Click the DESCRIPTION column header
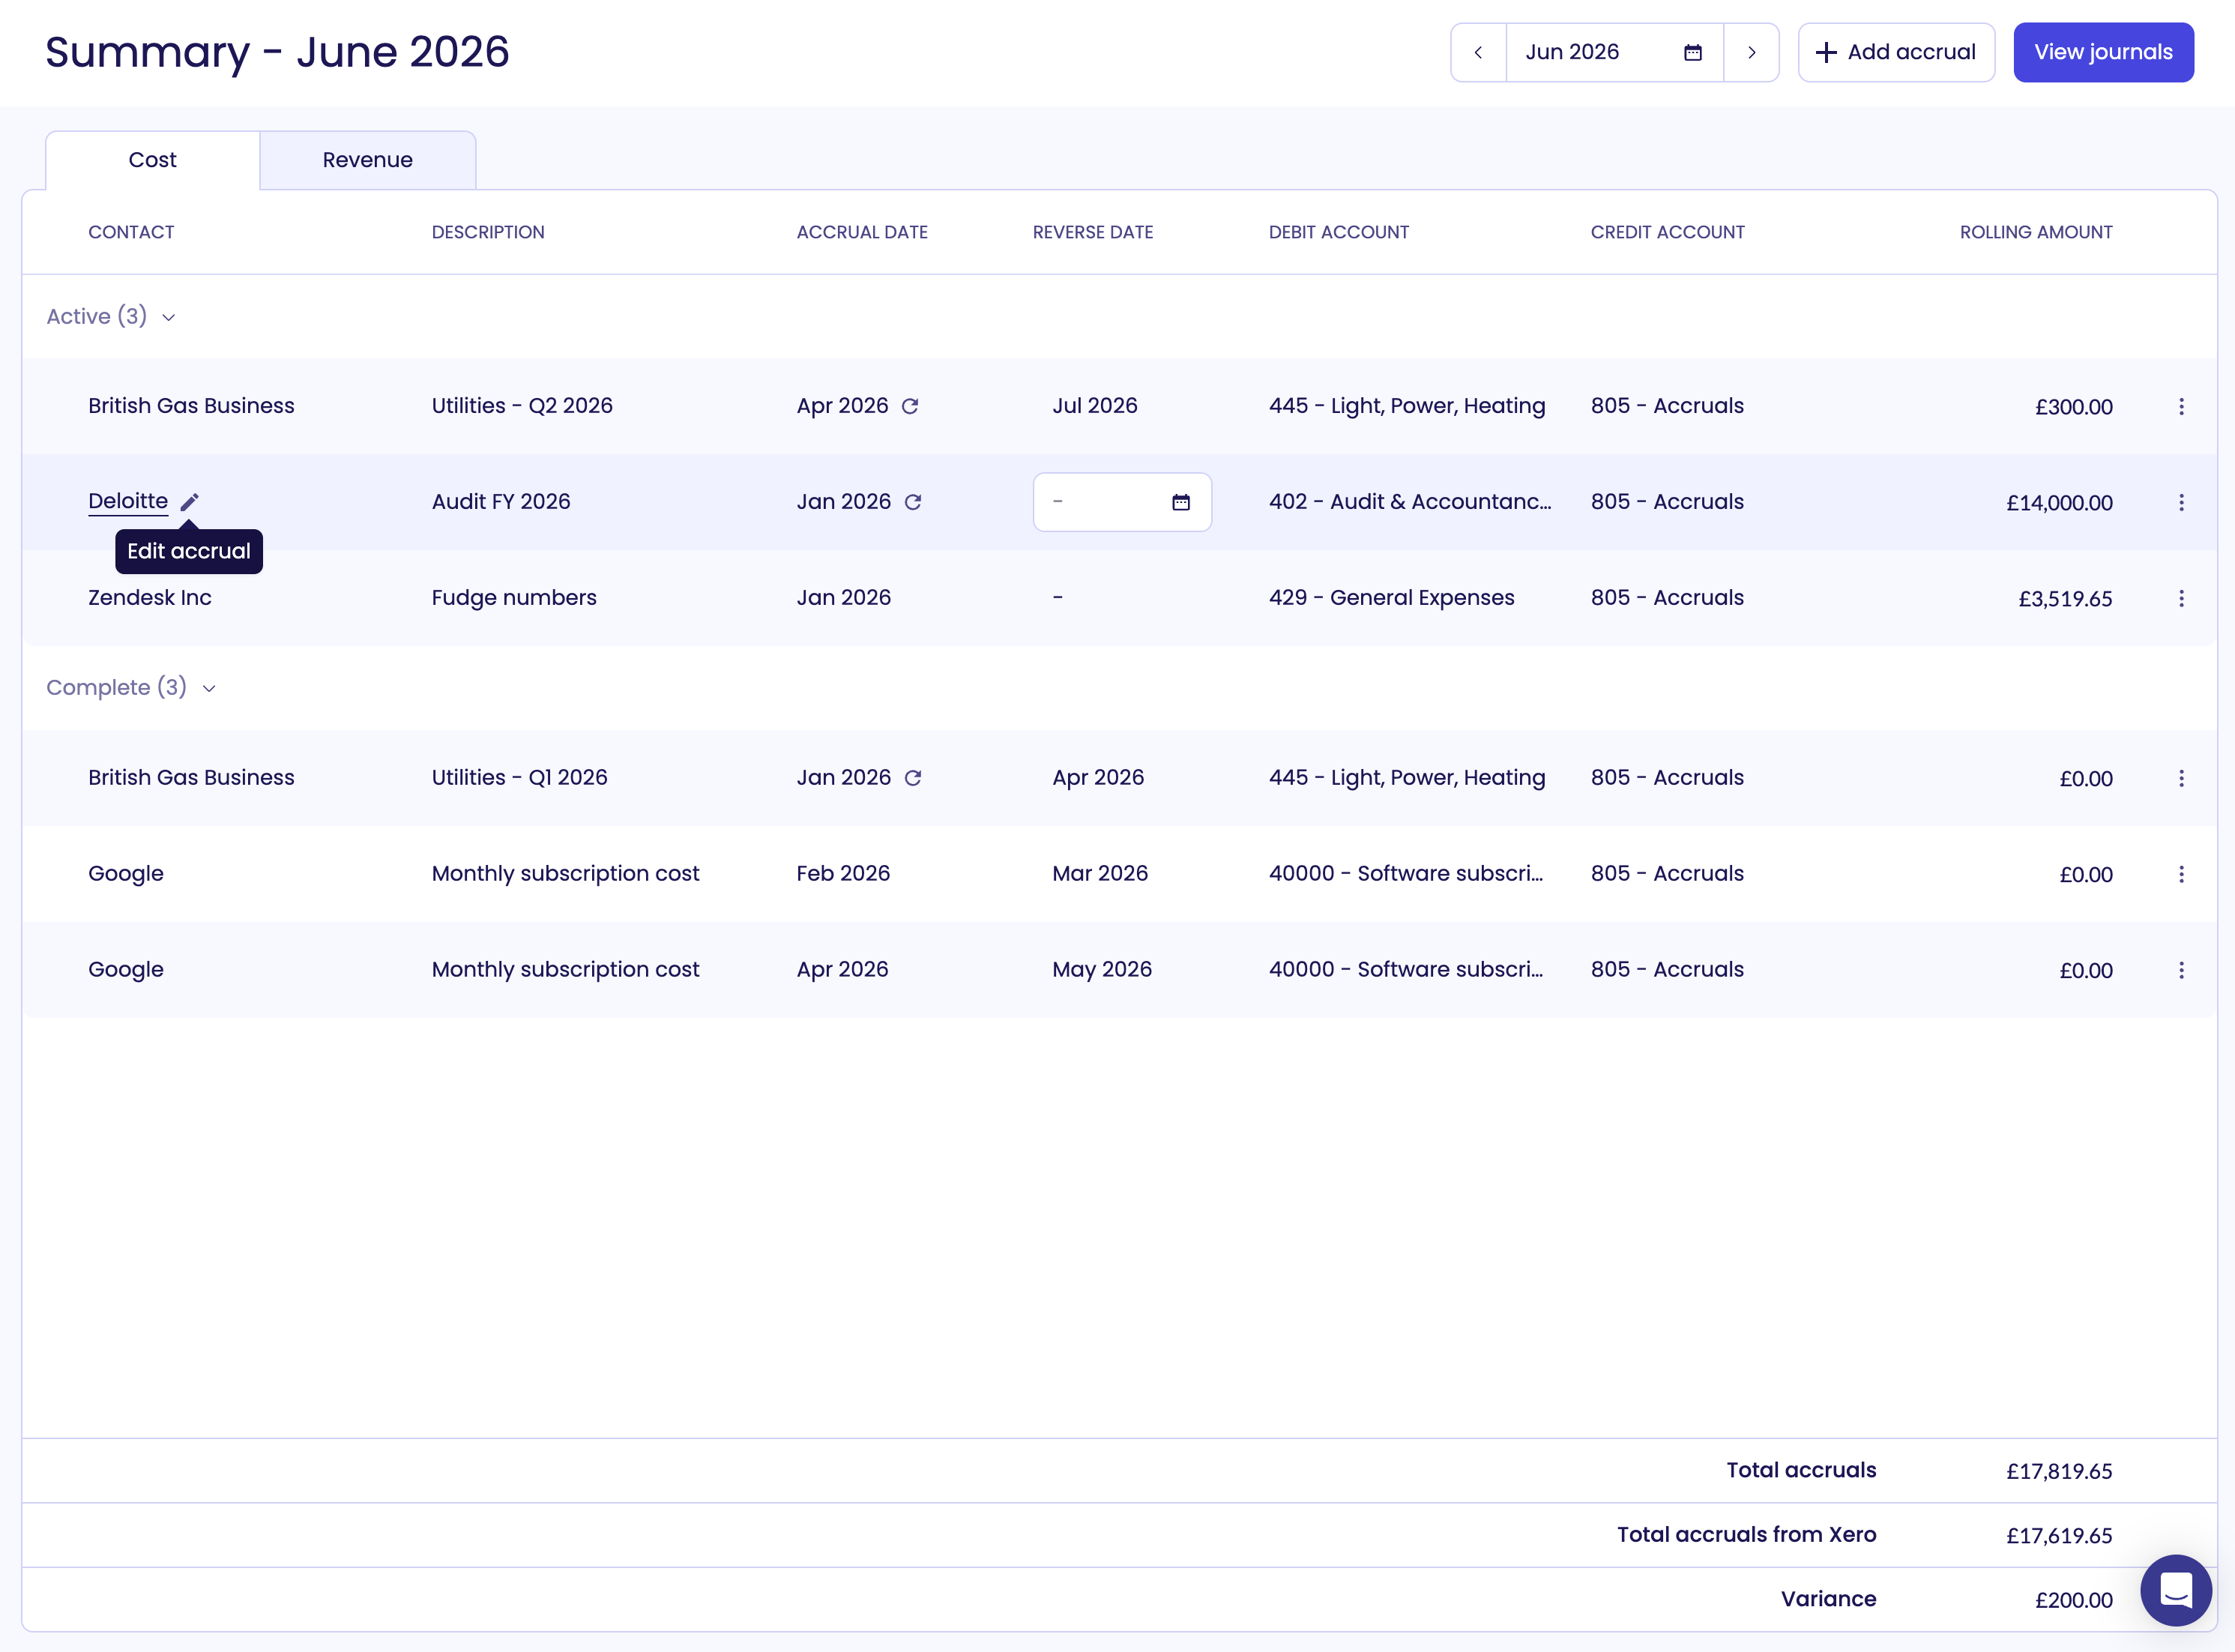The image size is (2235, 1652). pos(488,232)
